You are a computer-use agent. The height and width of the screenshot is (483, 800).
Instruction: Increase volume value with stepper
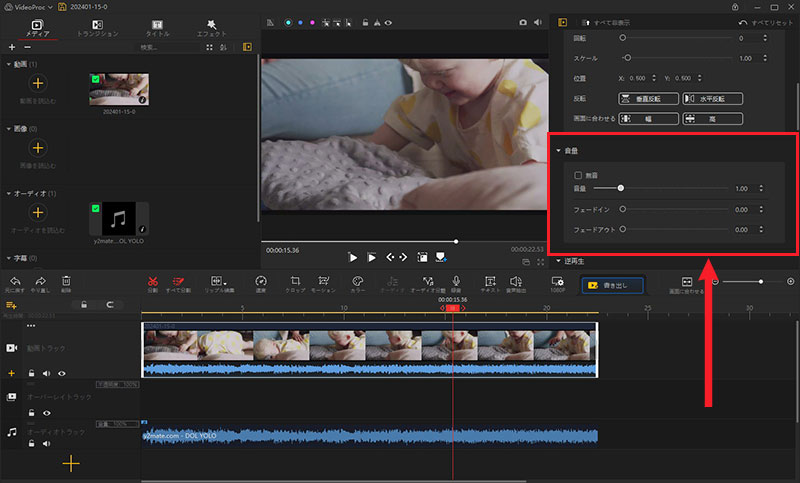click(x=761, y=186)
